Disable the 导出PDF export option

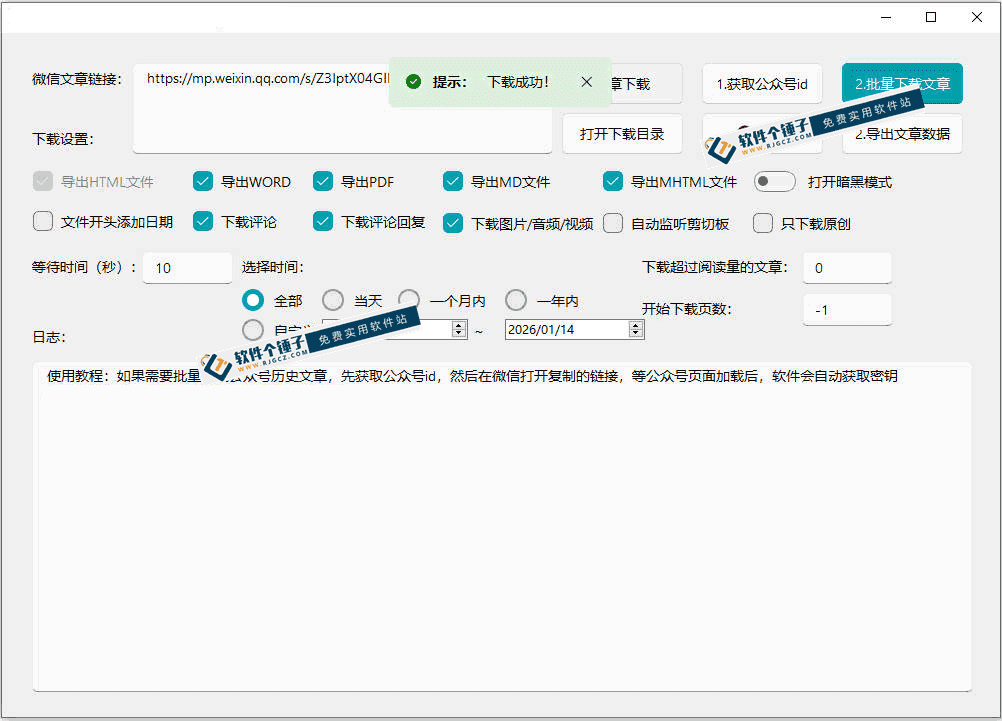tap(323, 182)
